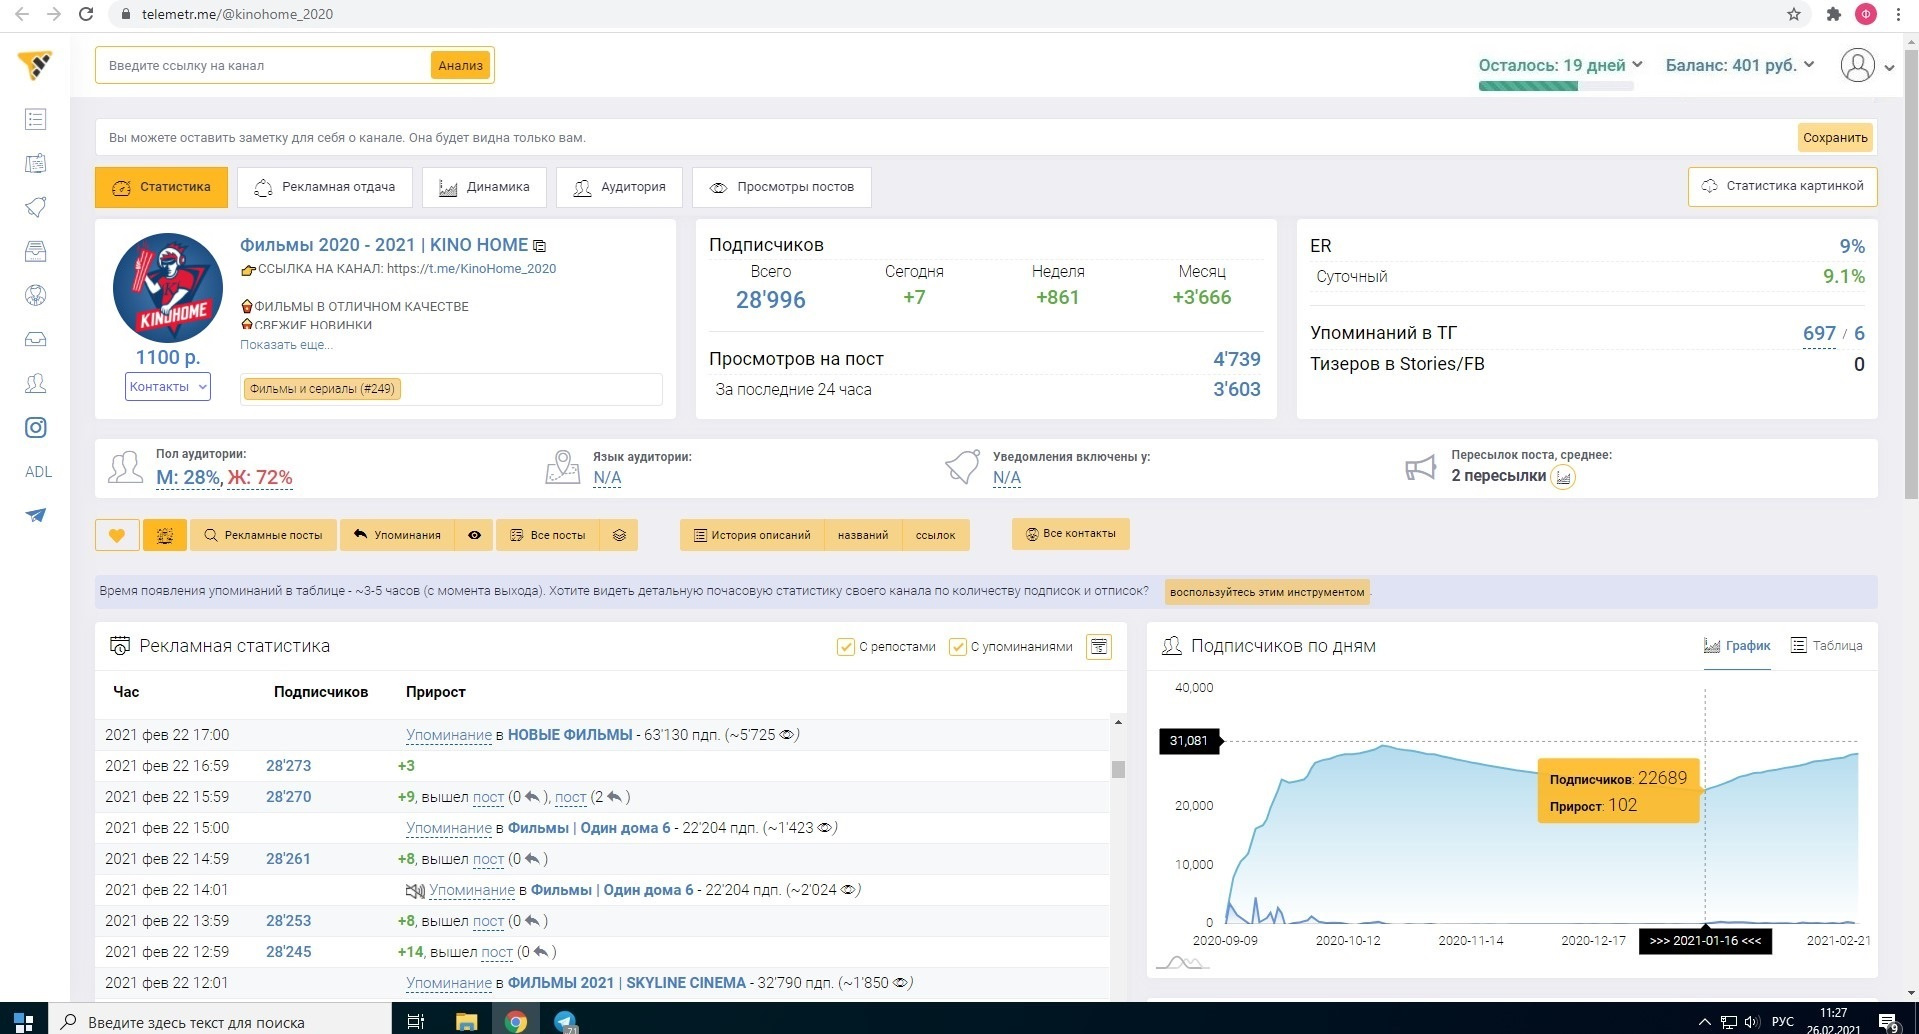The image size is (1919, 1034).
Task: Click the Фильмы и сериалы (#249) tag
Action: coord(322,389)
